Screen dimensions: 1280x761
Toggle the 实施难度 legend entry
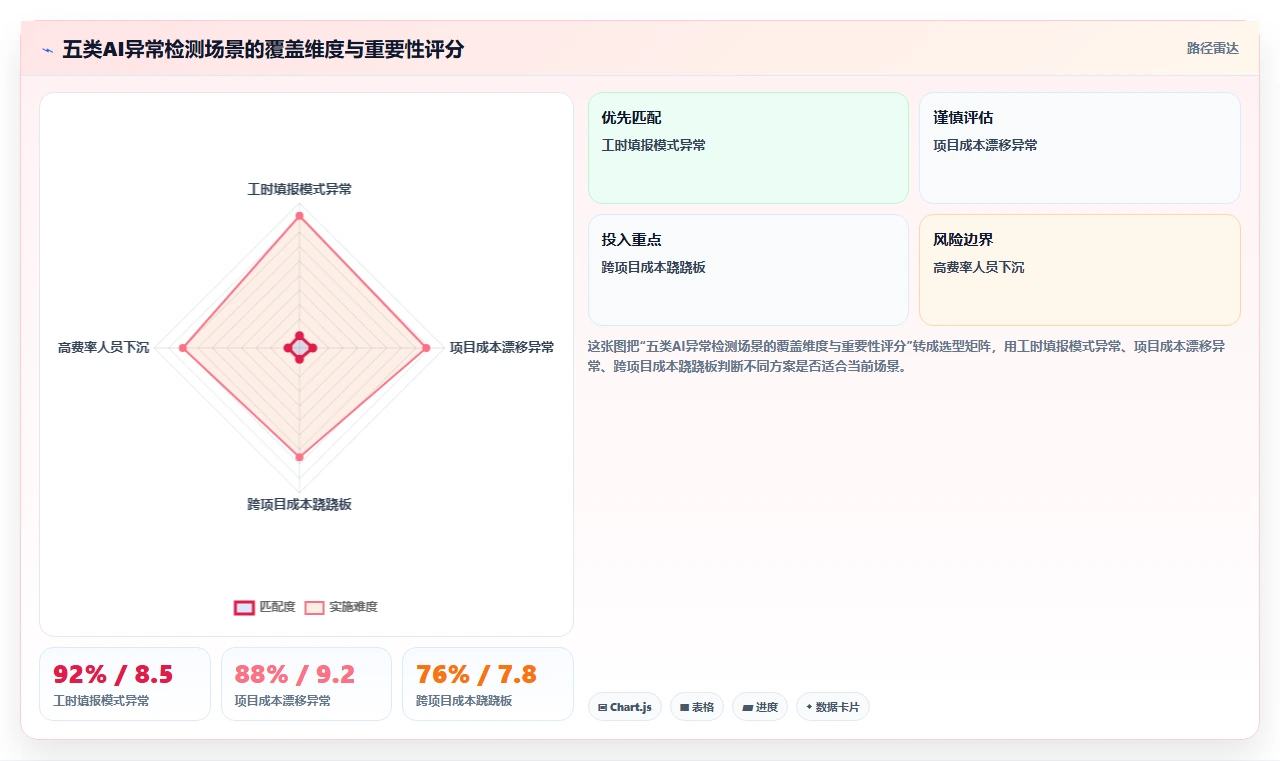341,607
